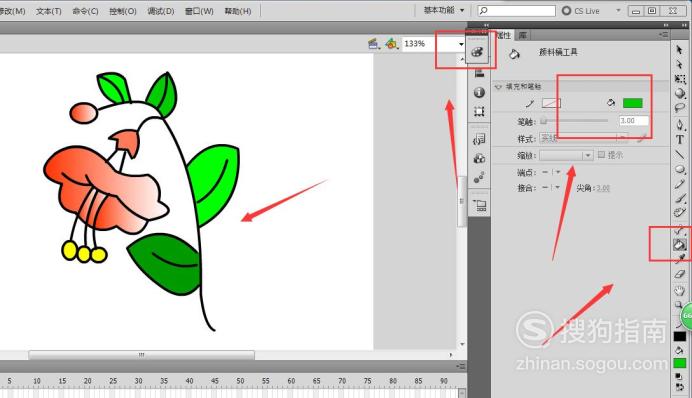Open the 窗口(W) menu
The image size is (692, 398).
(199, 11)
